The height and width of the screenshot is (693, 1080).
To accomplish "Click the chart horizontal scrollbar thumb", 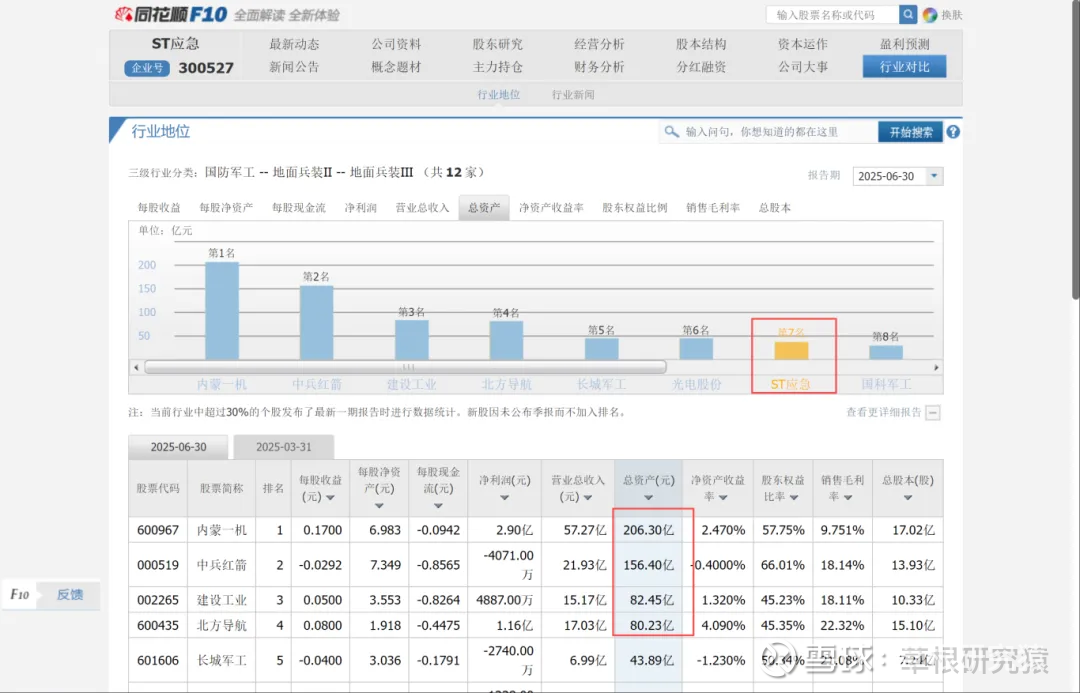I will click(x=405, y=367).
